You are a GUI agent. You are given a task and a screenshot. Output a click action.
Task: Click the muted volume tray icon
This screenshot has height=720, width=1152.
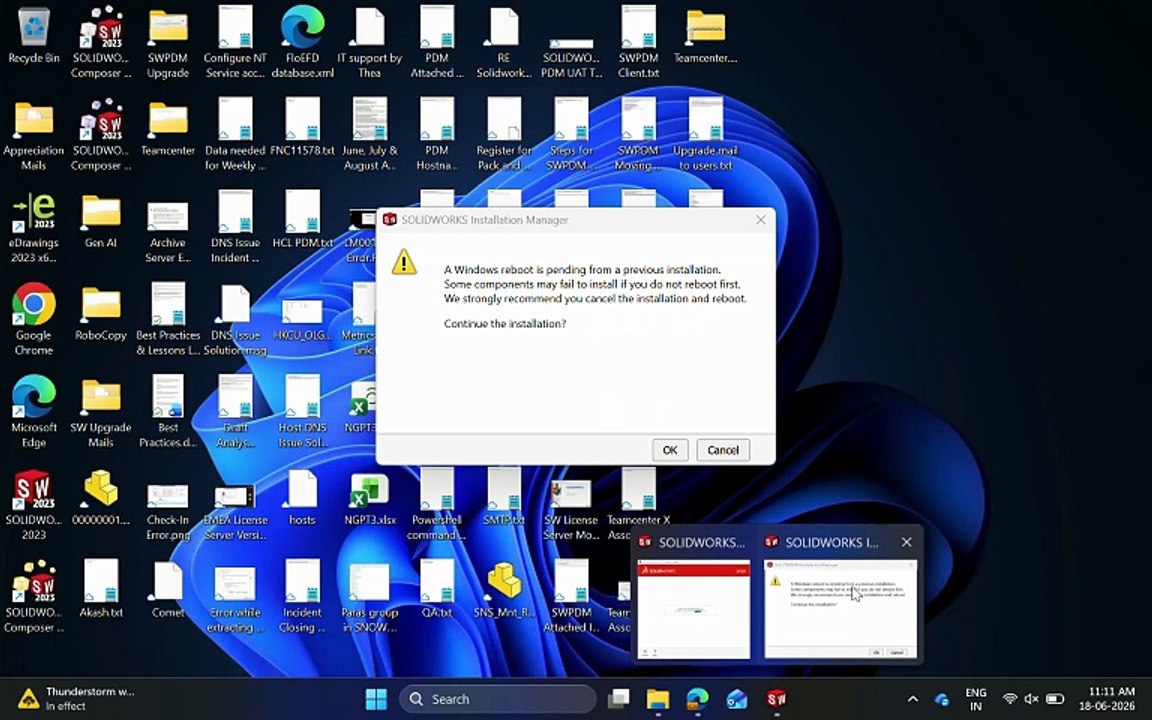1032,699
